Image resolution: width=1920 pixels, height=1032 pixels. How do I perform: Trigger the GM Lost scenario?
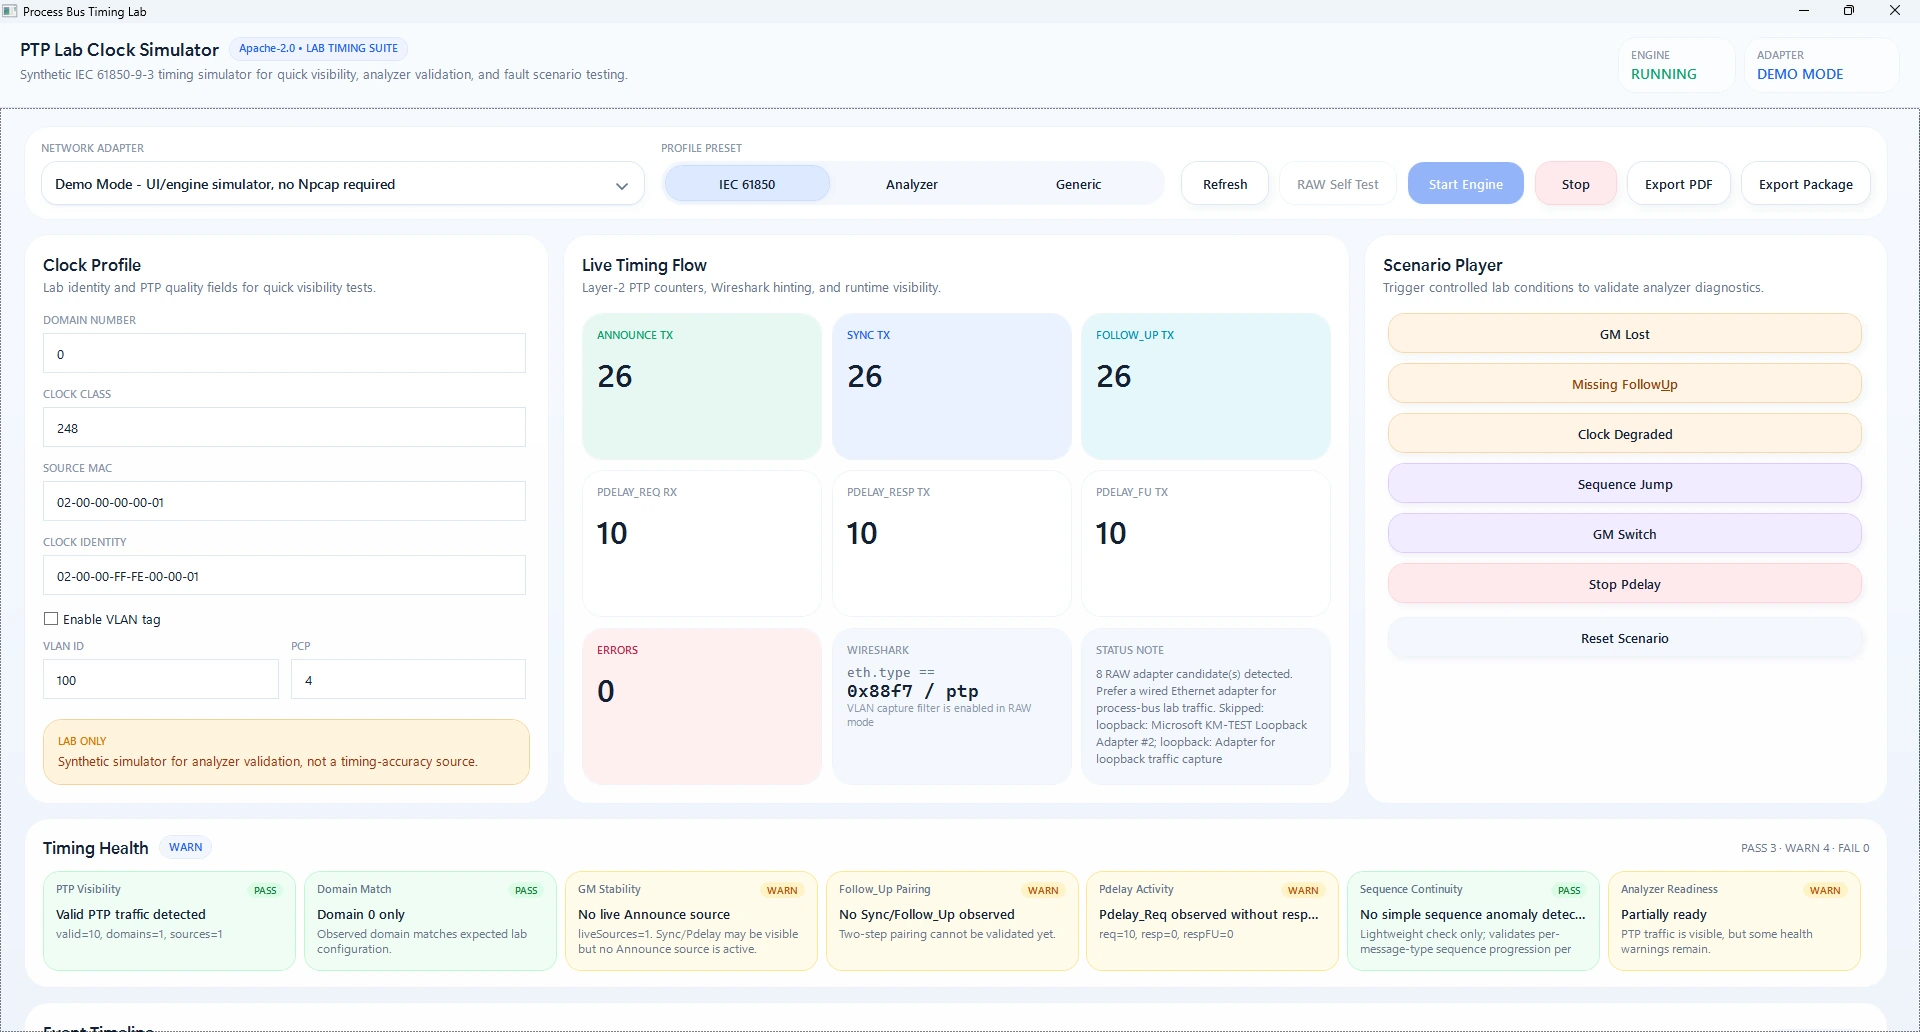[x=1624, y=334]
